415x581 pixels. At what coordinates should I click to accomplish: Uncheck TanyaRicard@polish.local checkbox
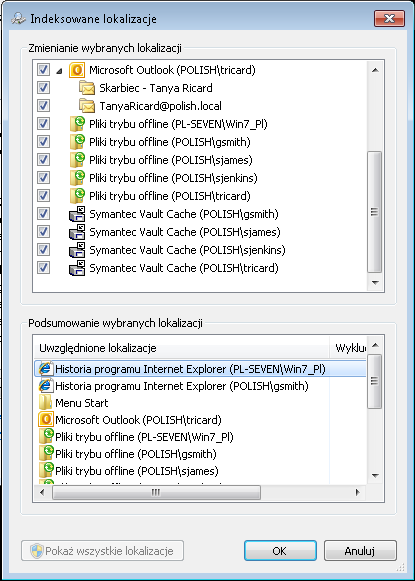(43, 106)
